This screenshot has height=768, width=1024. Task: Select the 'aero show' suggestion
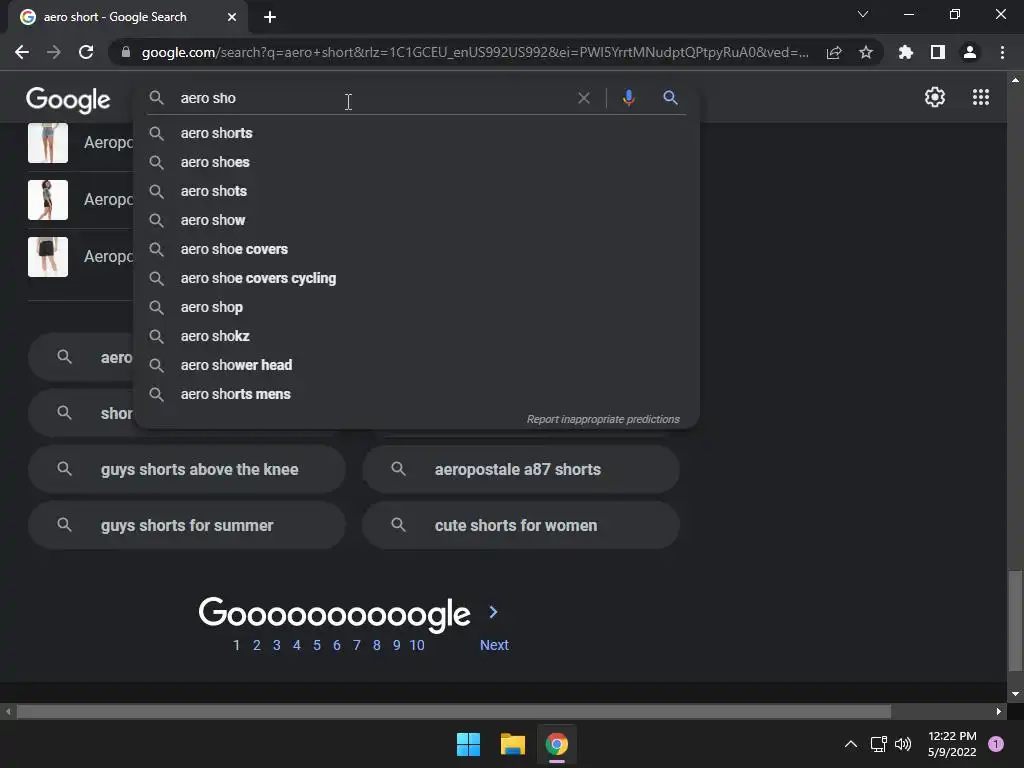point(417,220)
